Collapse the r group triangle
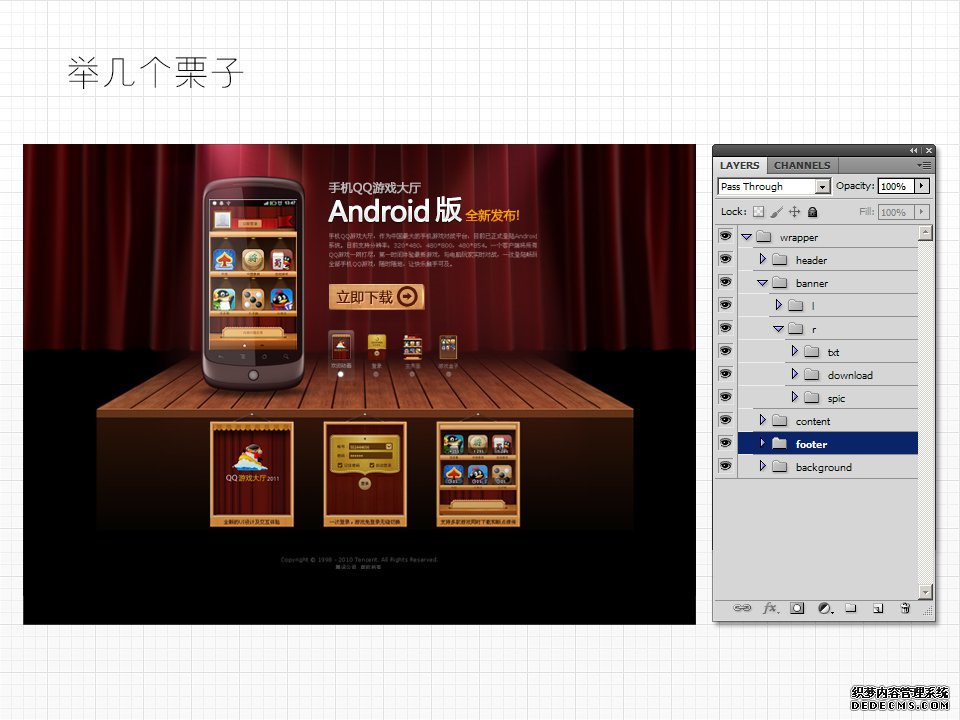This screenshot has width=960, height=720. [x=778, y=329]
